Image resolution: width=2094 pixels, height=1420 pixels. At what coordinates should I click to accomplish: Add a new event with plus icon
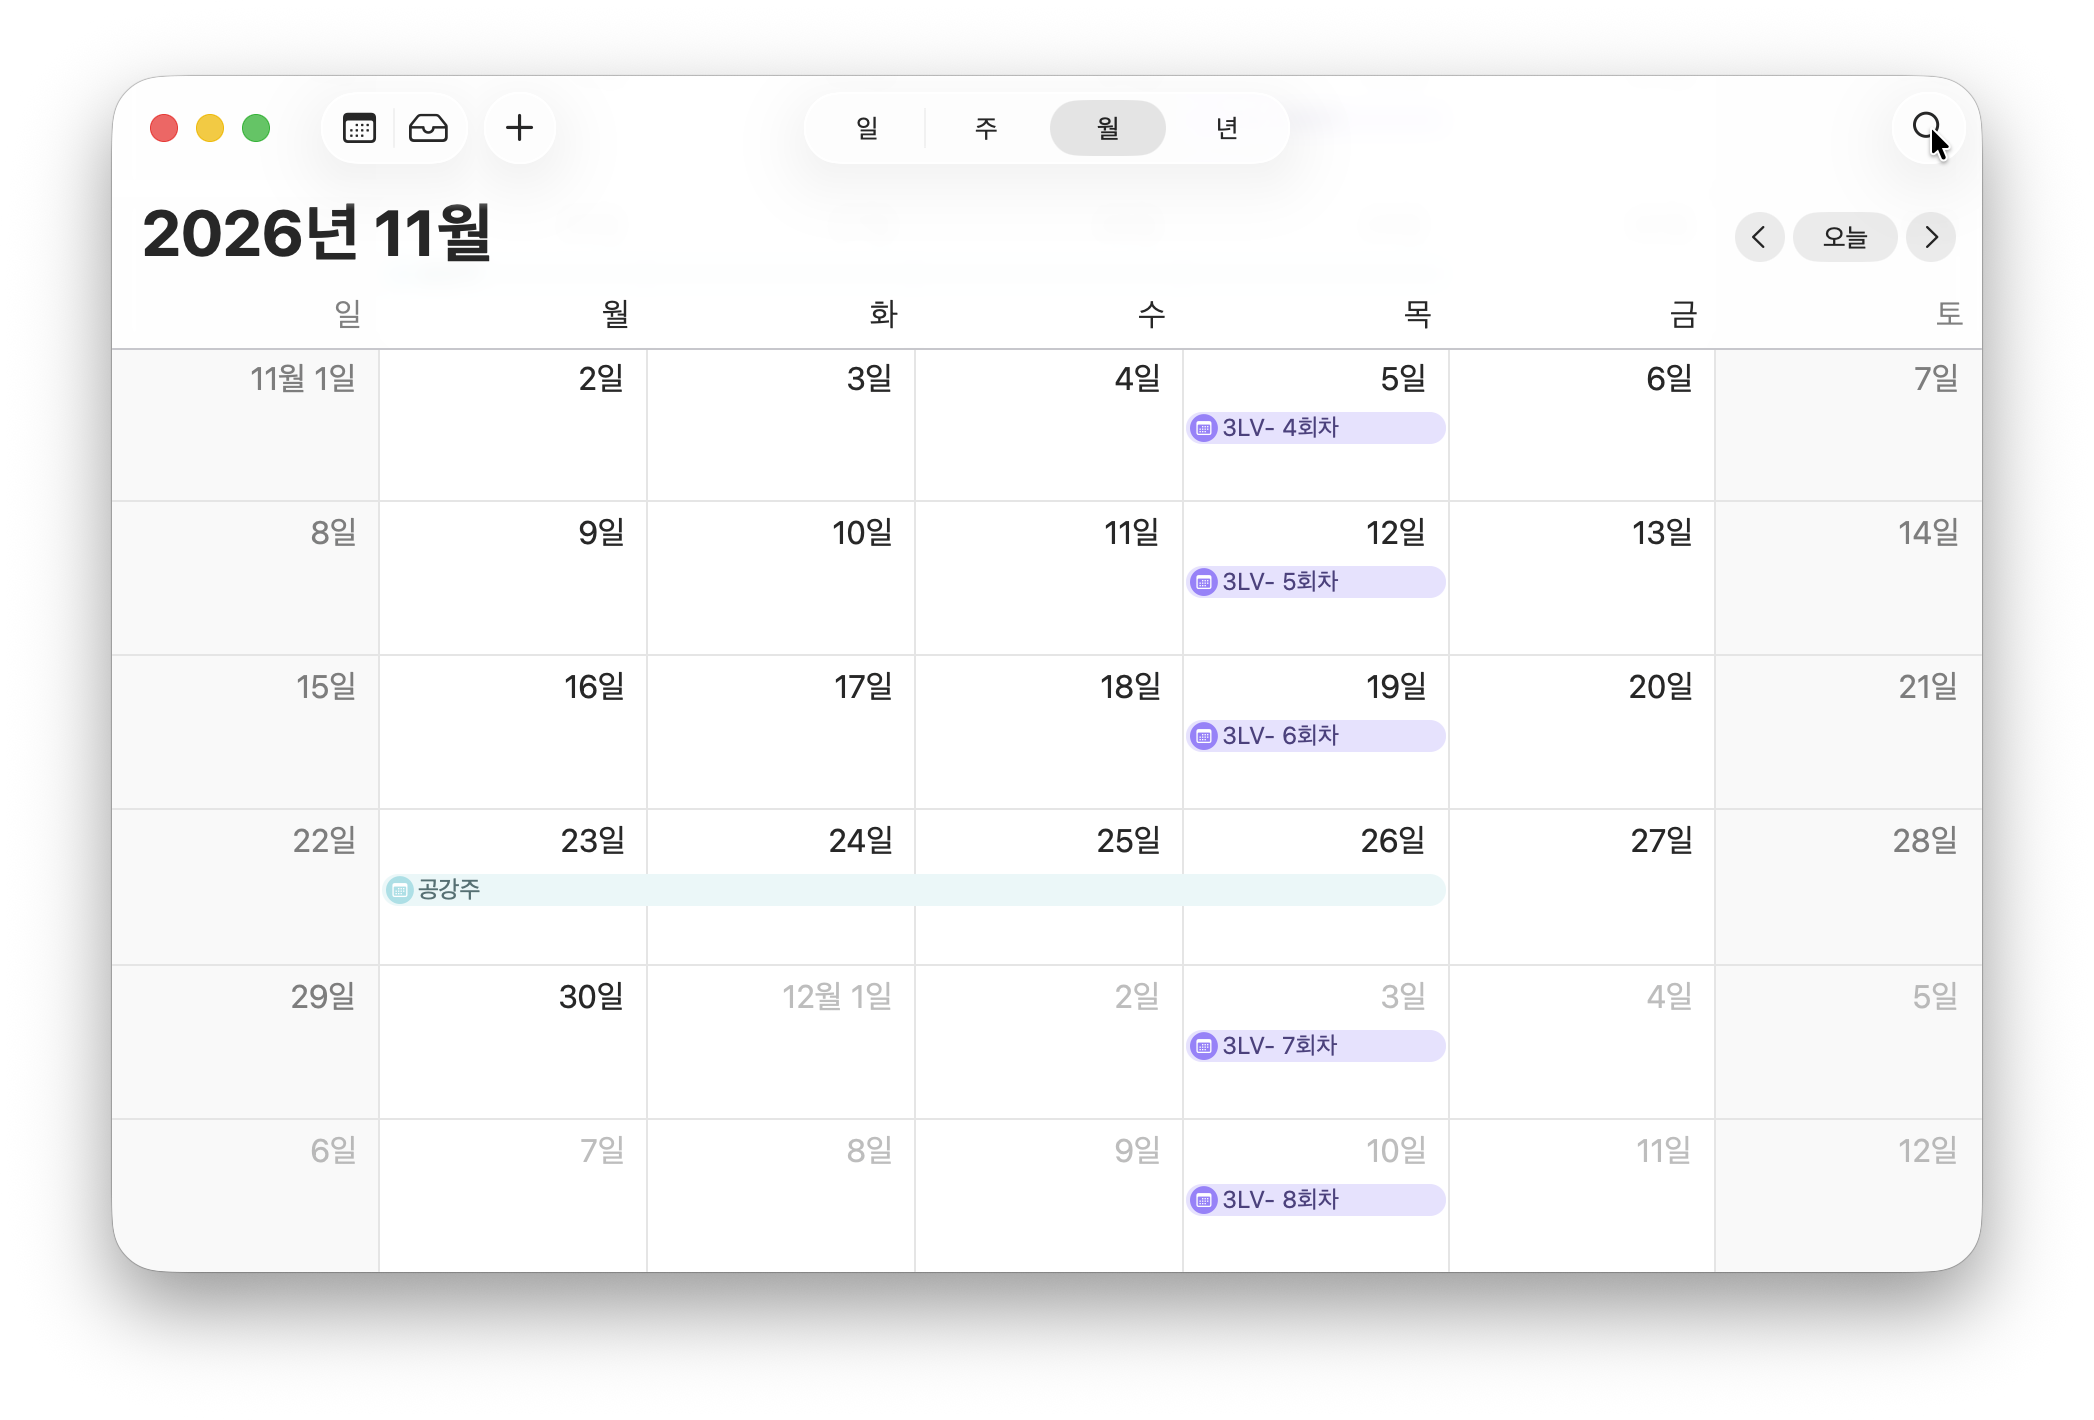click(x=519, y=128)
